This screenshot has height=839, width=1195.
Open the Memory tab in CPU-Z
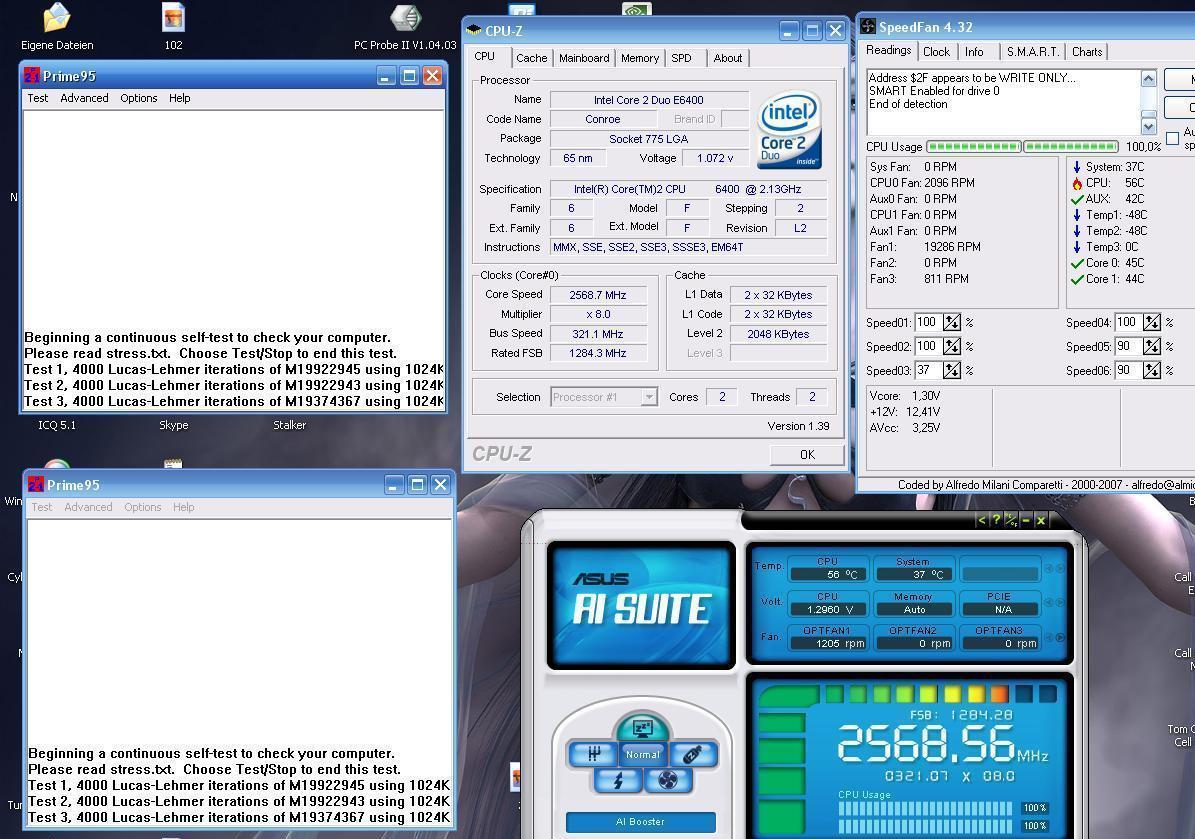pos(639,58)
